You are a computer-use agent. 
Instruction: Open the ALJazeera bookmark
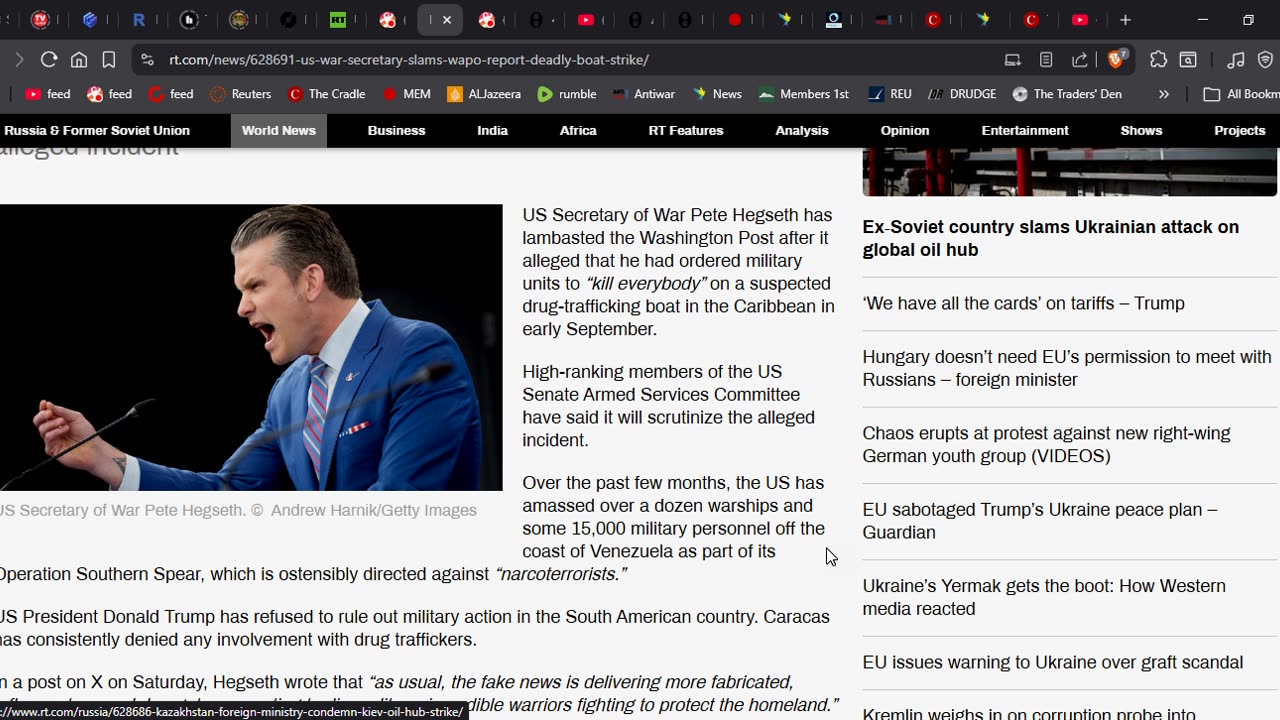(x=485, y=94)
